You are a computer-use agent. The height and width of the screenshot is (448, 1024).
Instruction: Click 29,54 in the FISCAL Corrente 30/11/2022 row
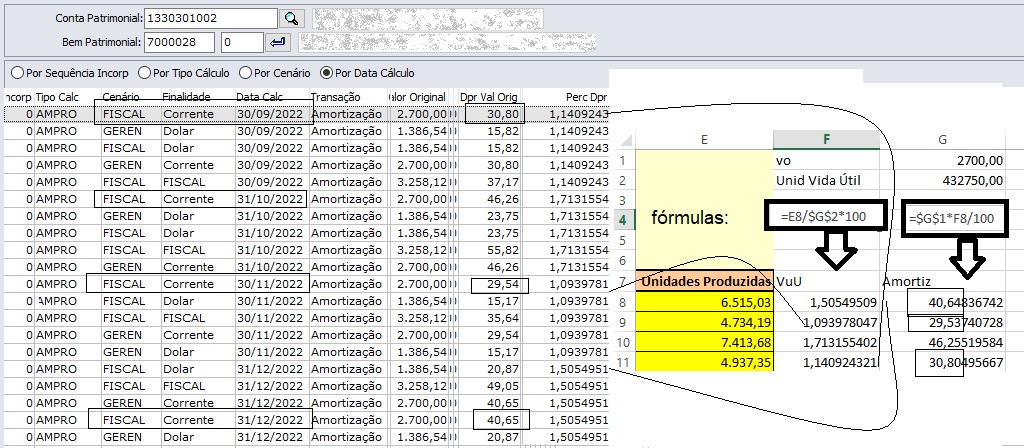(506, 283)
